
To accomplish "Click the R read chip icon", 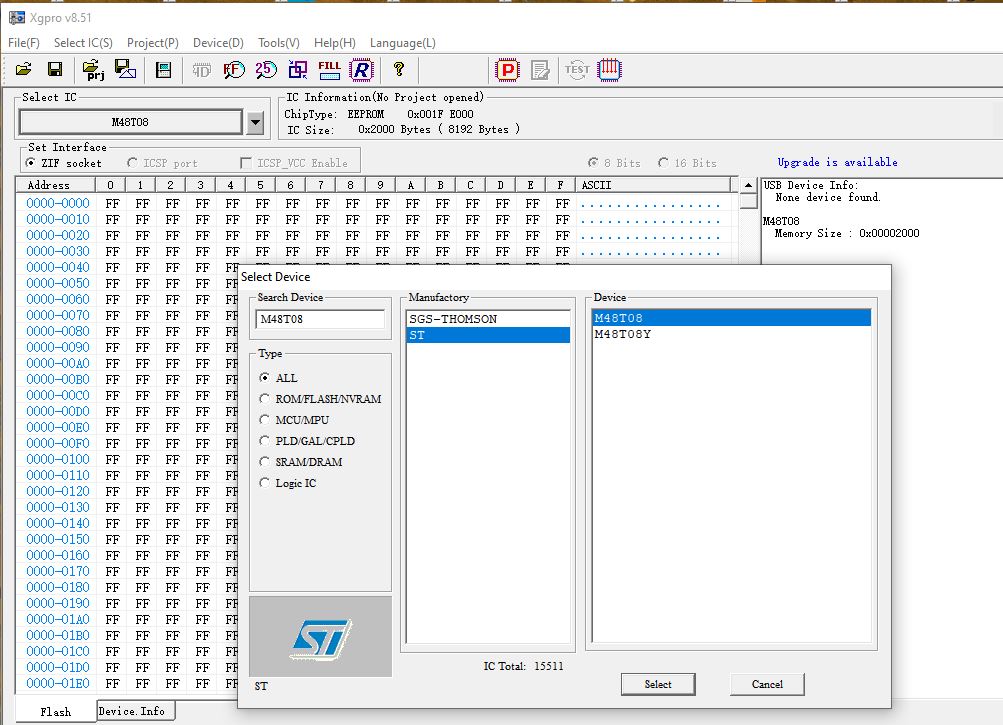I will (361, 69).
